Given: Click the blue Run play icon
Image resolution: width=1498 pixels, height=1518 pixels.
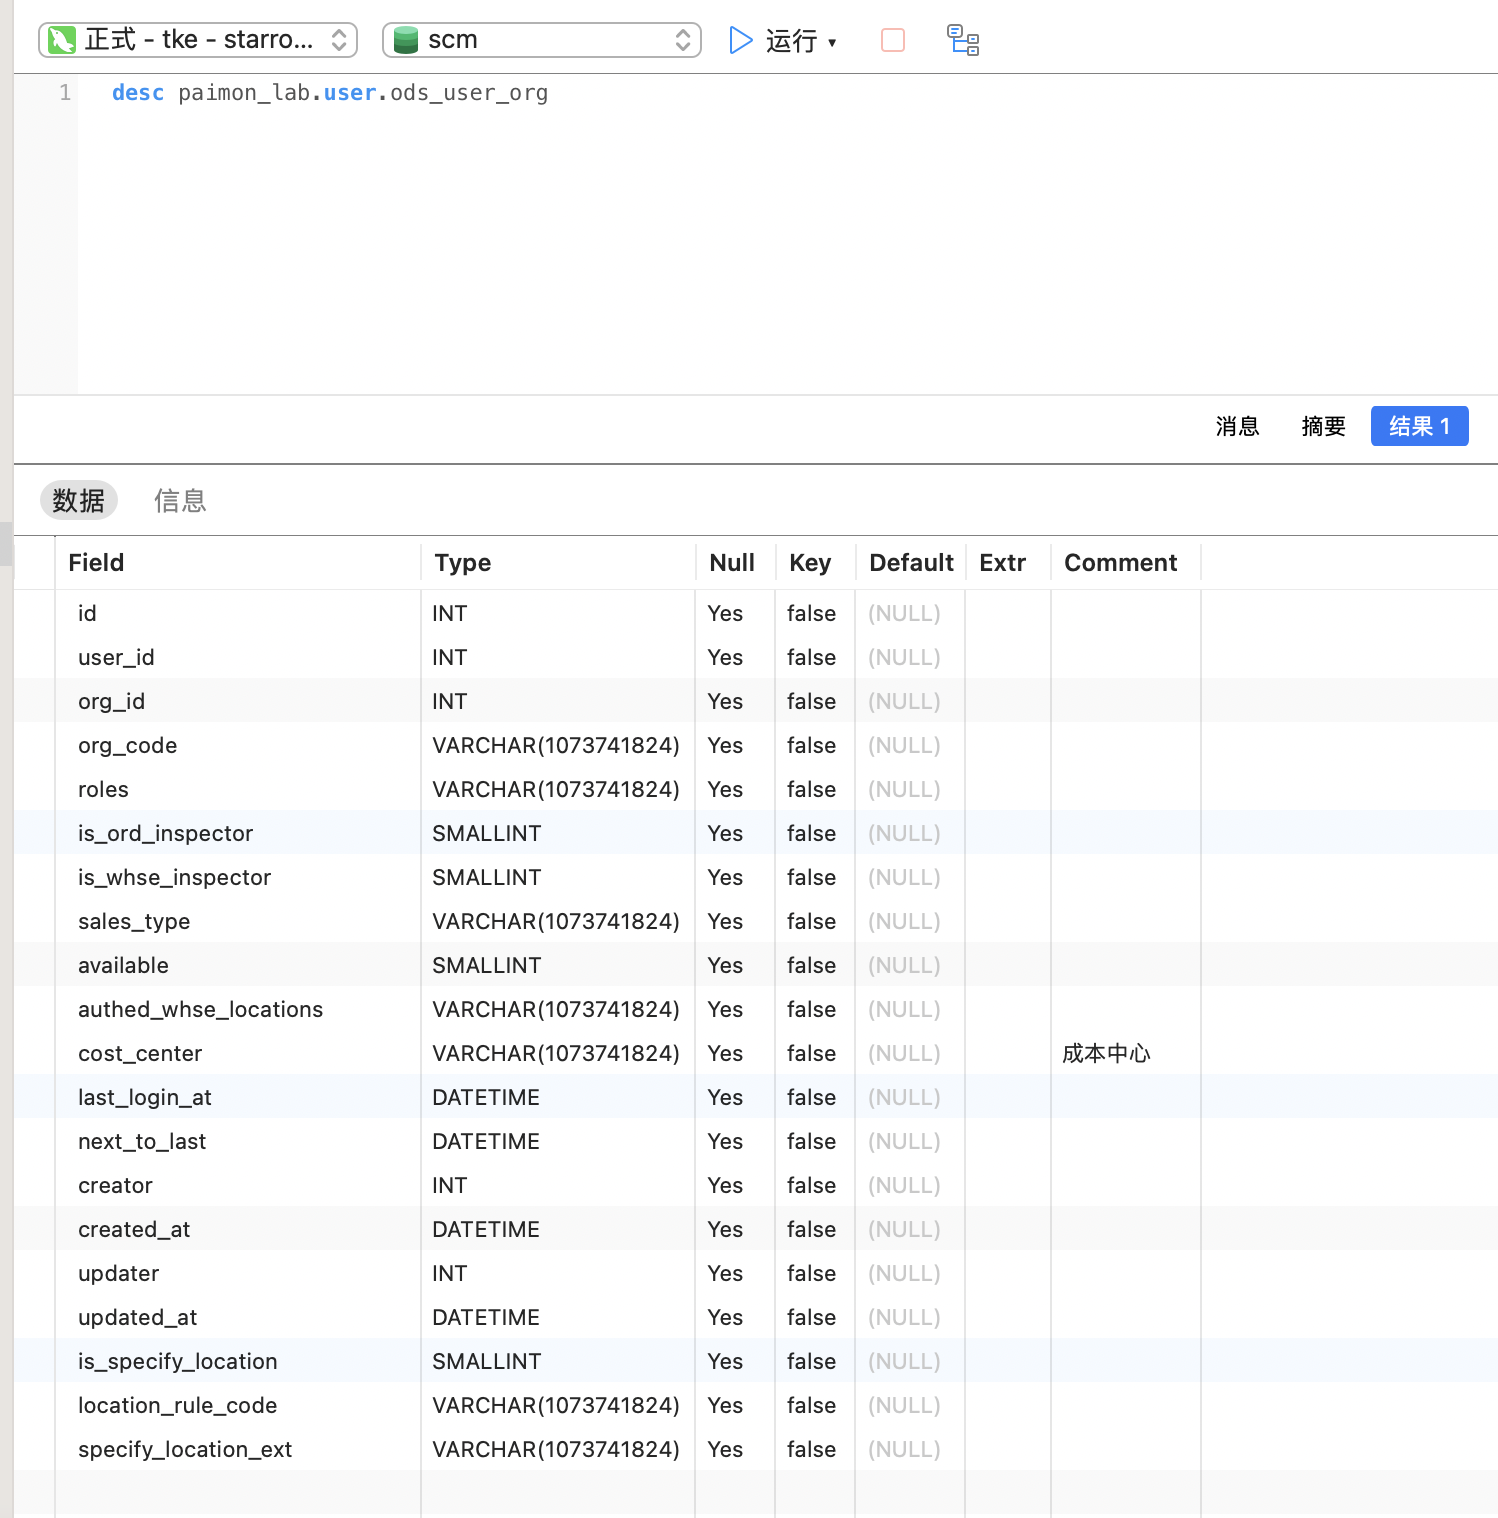Looking at the screenshot, I should click(x=740, y=40).
